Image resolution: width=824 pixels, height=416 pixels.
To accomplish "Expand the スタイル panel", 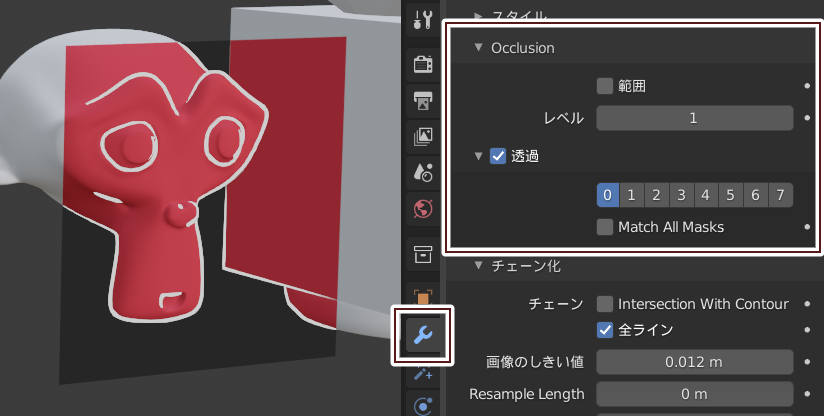I will [x=478, y=16].
